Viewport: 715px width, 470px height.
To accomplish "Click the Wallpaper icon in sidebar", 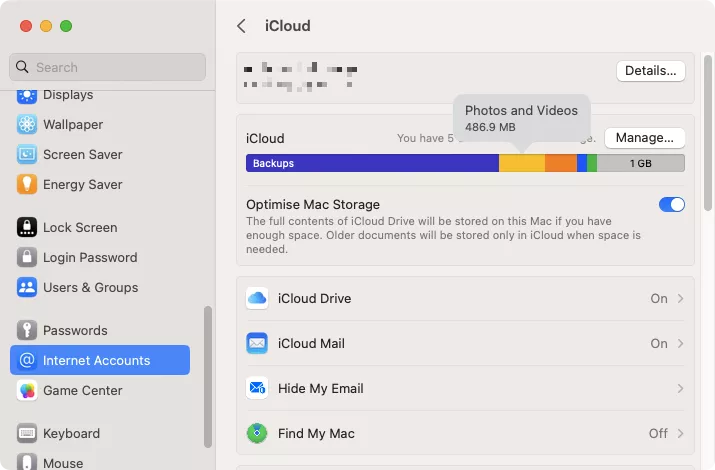I will [27, 125].
